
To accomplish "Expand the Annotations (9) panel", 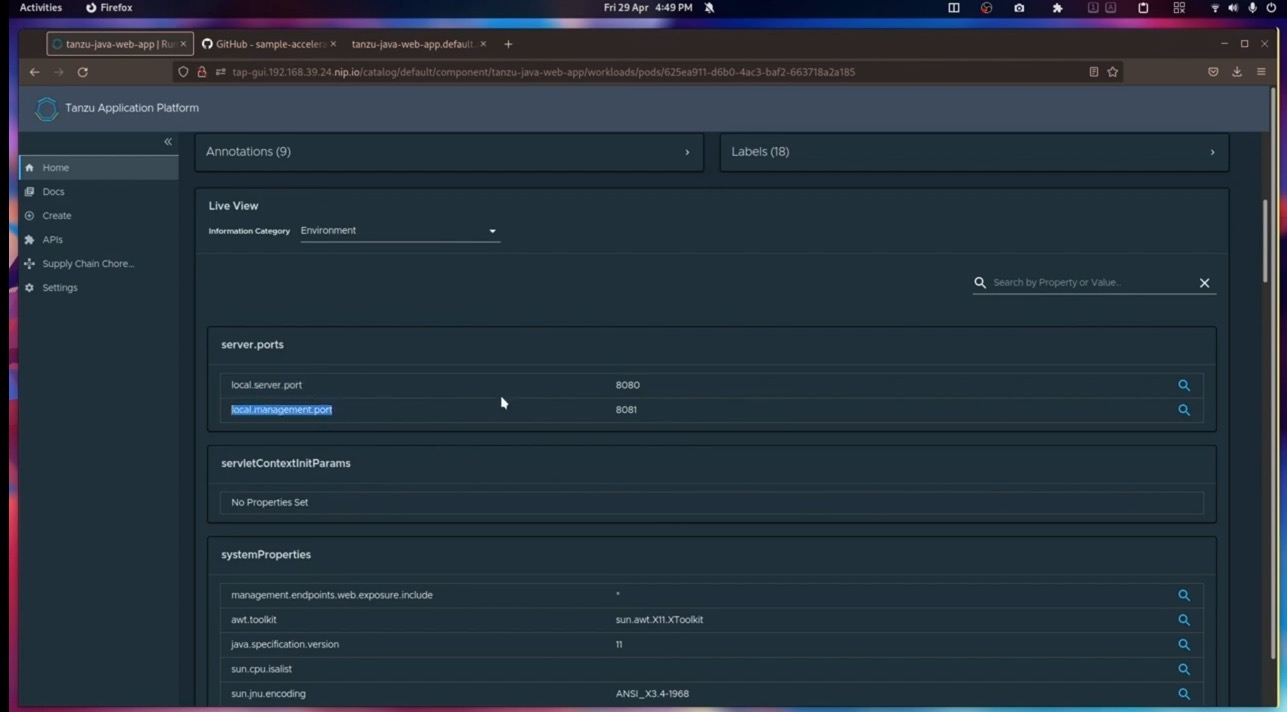I will (448, 152).
